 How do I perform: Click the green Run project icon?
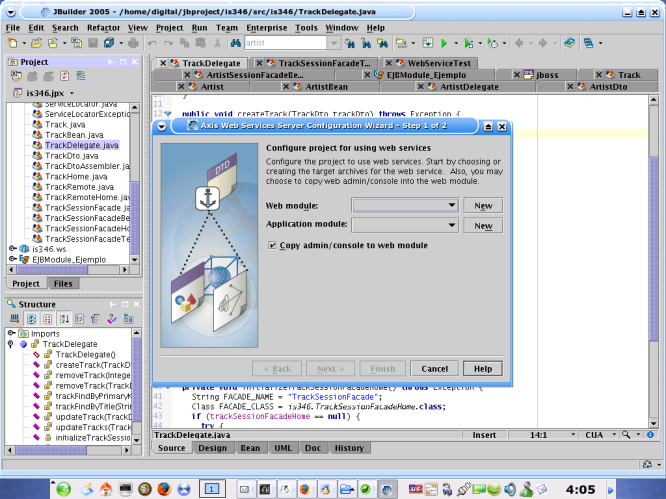(443, 44)
